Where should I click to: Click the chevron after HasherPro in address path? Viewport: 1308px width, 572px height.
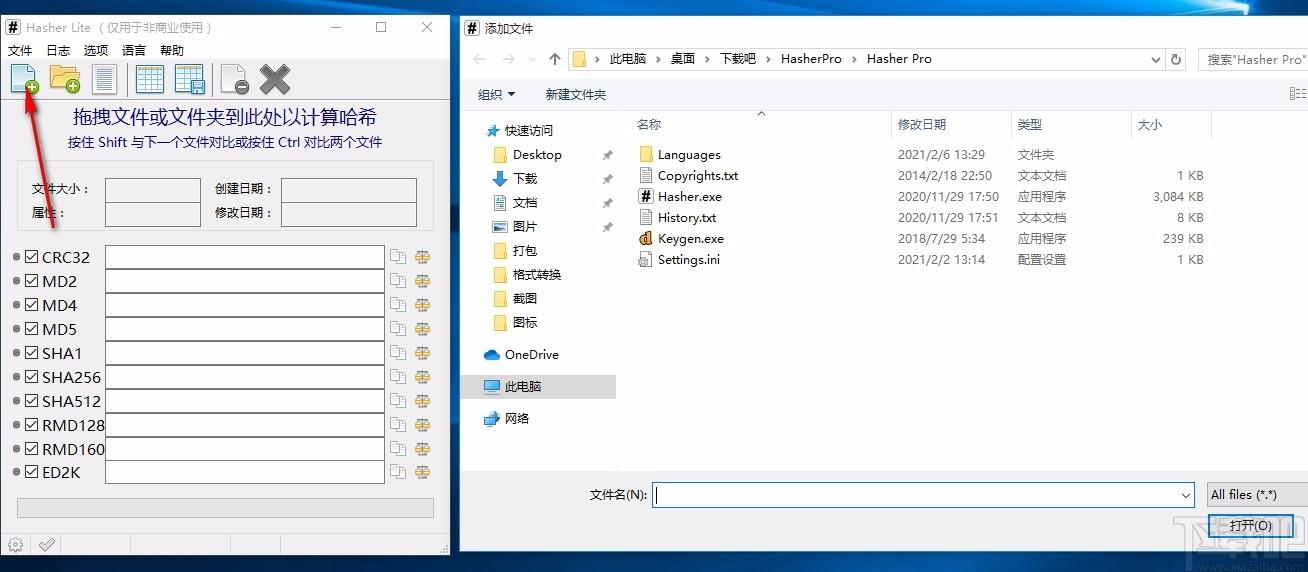pyautogui.click(x=855, y=59)
